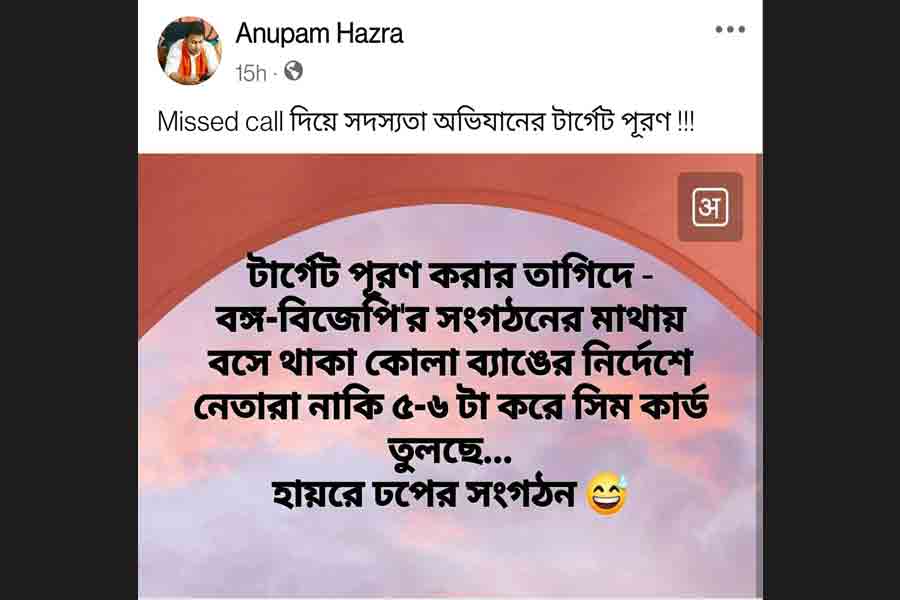Click the globe public audience icon
Screen dimensions: 900x600
(293, 71)
